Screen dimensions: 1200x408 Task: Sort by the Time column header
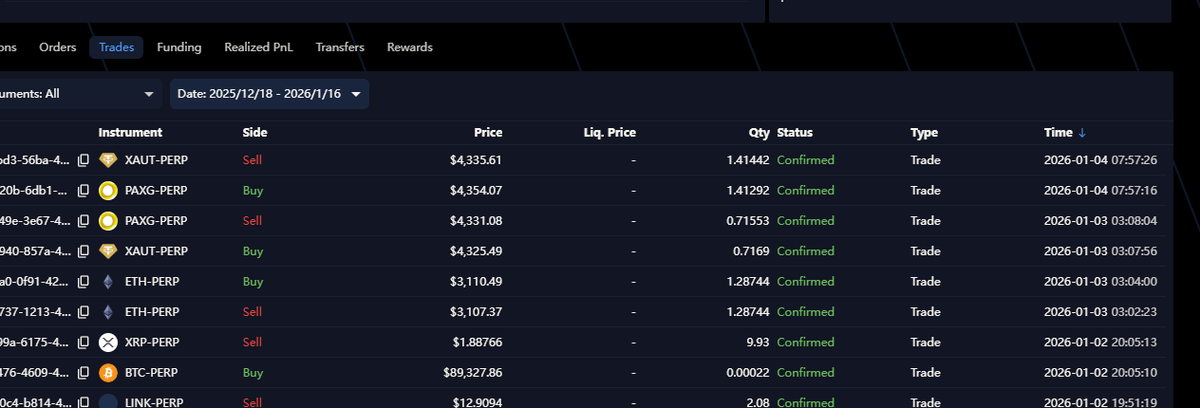(x=1058, y=132)
